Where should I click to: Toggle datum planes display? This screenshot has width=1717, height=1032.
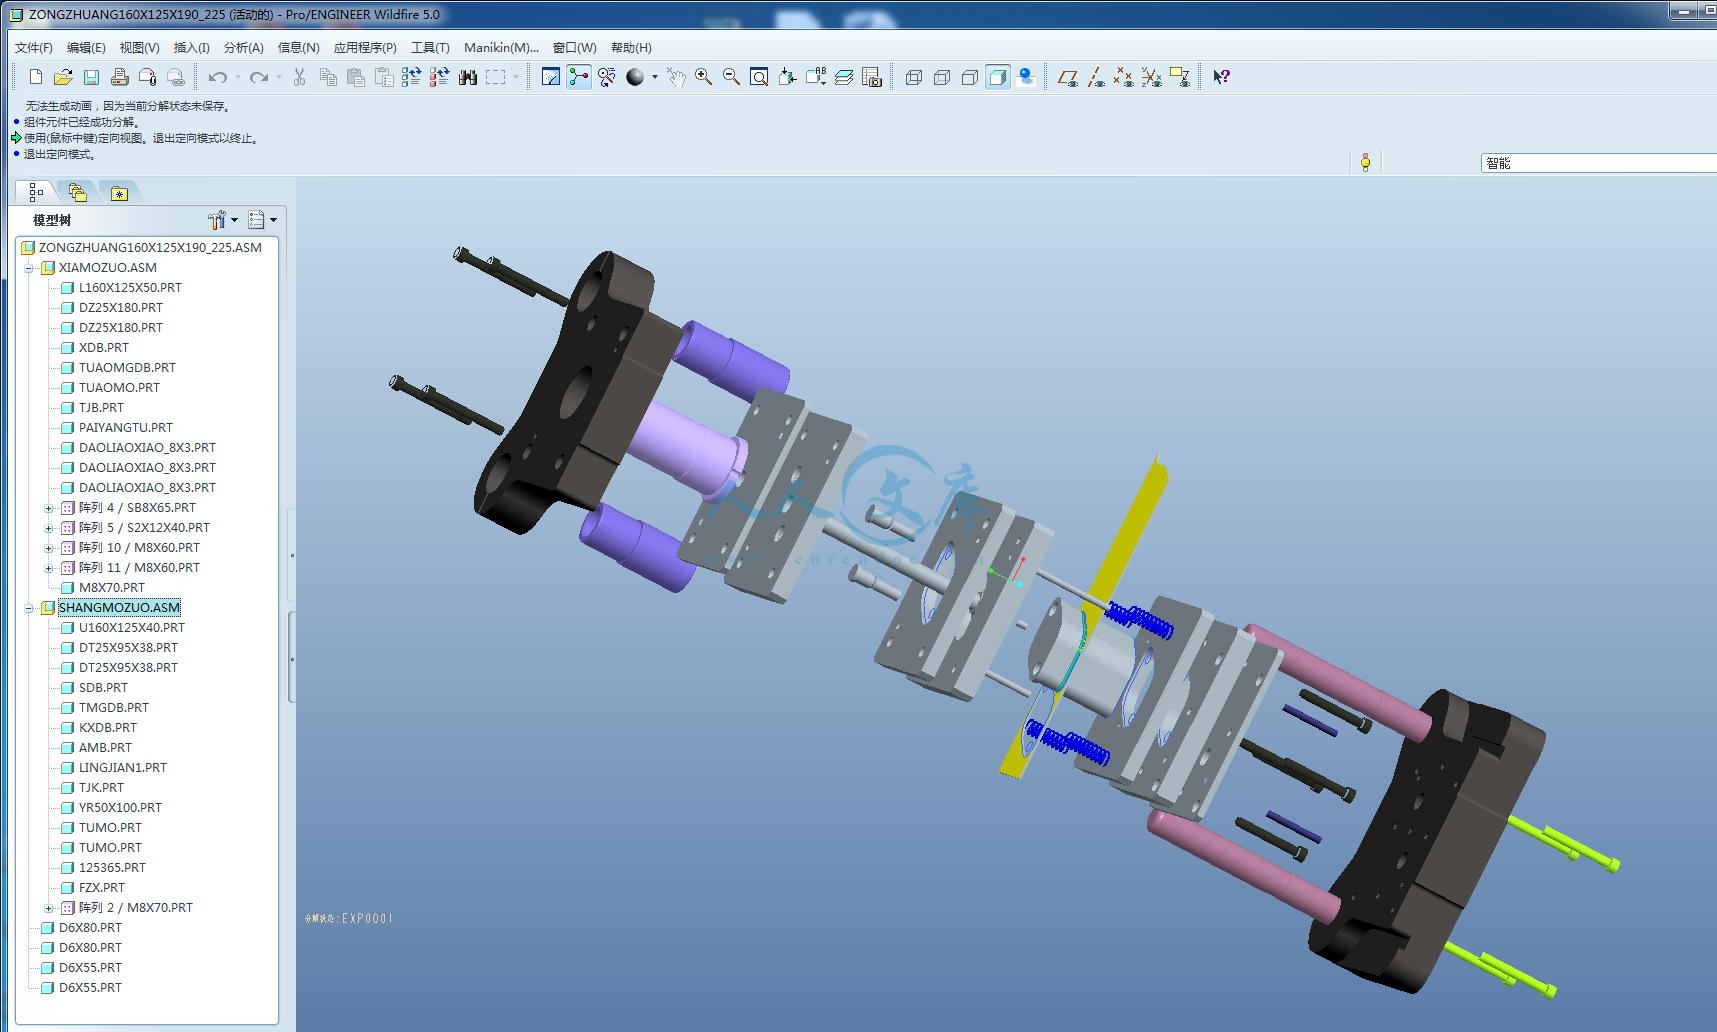coord(1068,77)
